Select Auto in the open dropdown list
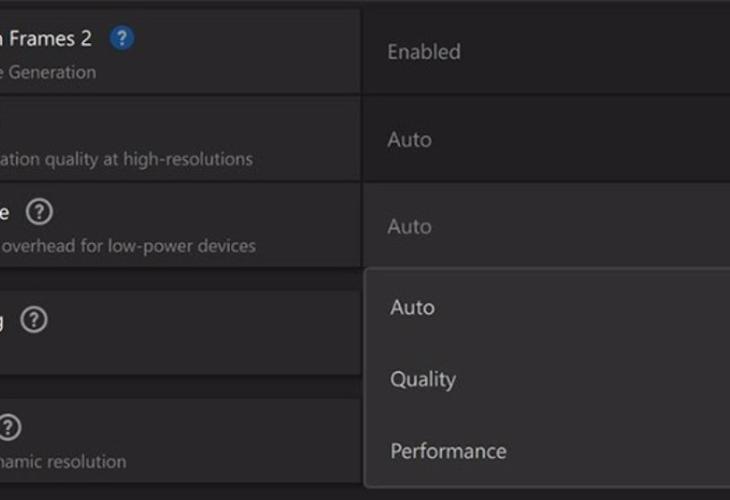The height and width of the screenshot is (500, 730). tap(413, 307)
